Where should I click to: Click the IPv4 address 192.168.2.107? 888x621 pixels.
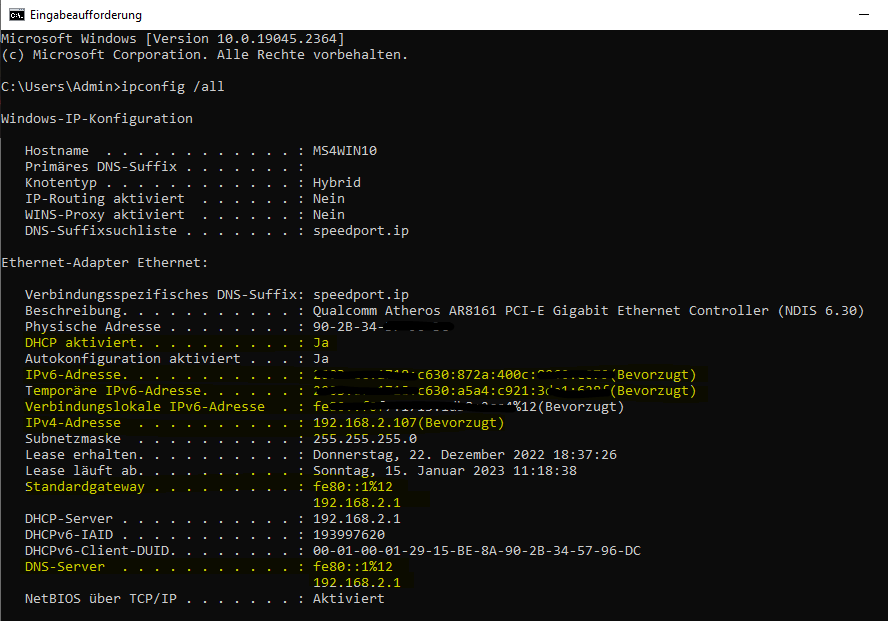click(x=357, y=423)
